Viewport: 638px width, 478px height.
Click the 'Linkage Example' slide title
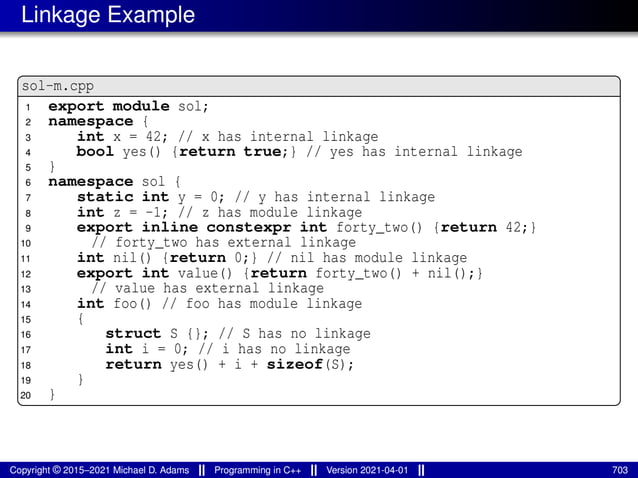point(108,15)
